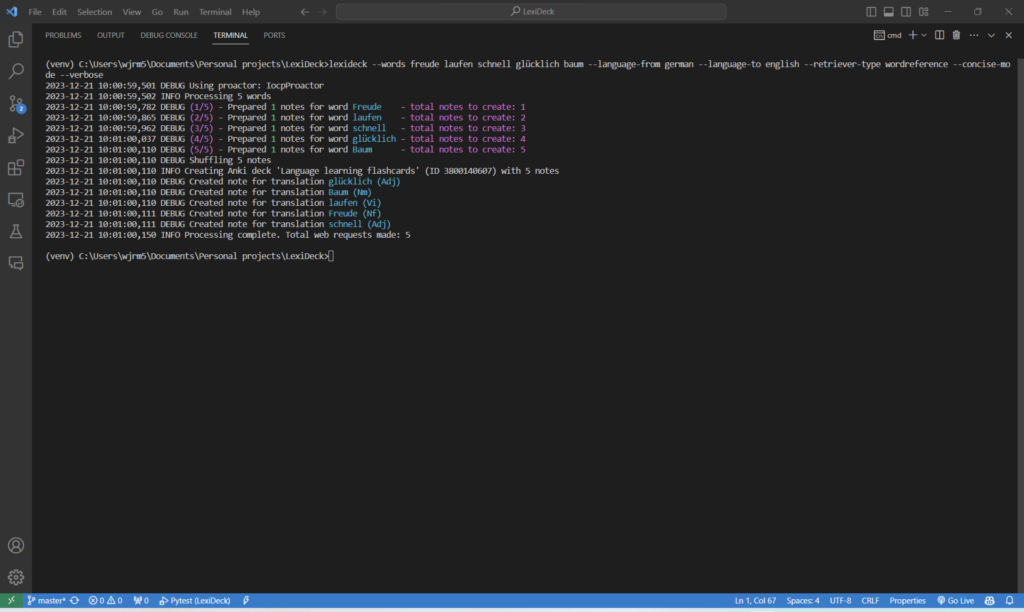Open the Search view in activity bar
The width and height of the screenshot is (1024, 612).
point(16,72)
